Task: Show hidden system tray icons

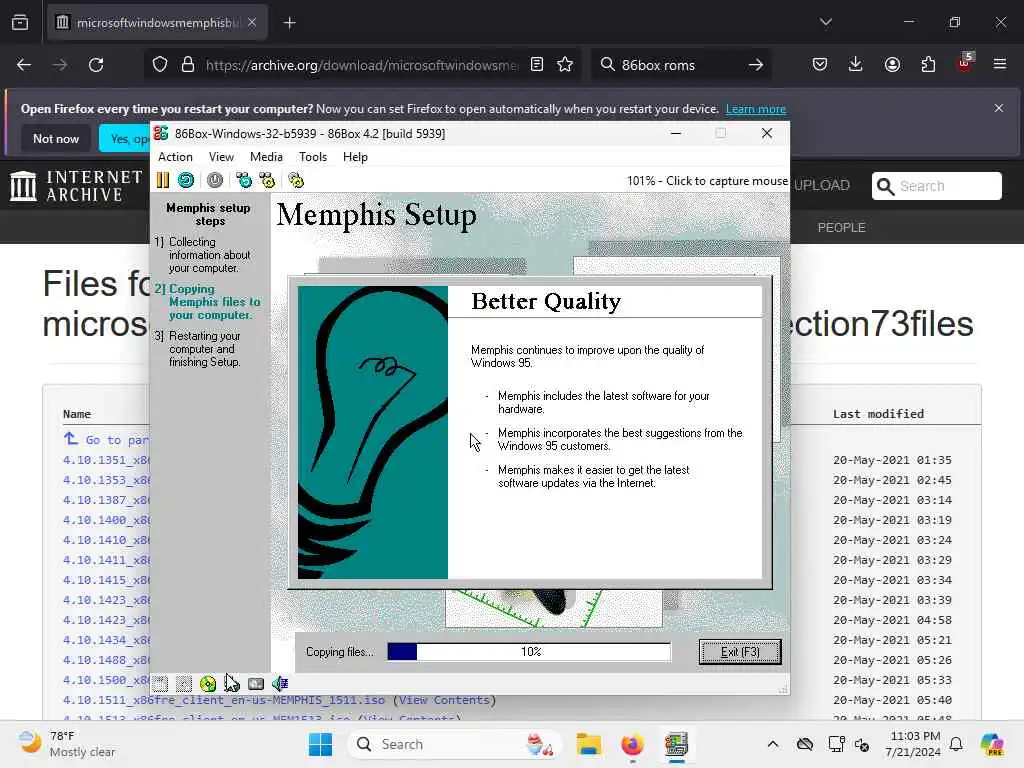Action: point(773,744)
